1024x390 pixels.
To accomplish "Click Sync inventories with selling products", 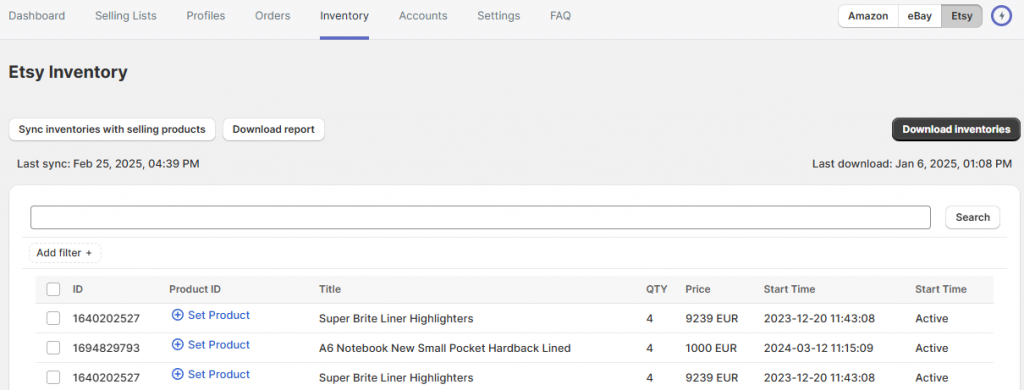I will tap(112, 129).
